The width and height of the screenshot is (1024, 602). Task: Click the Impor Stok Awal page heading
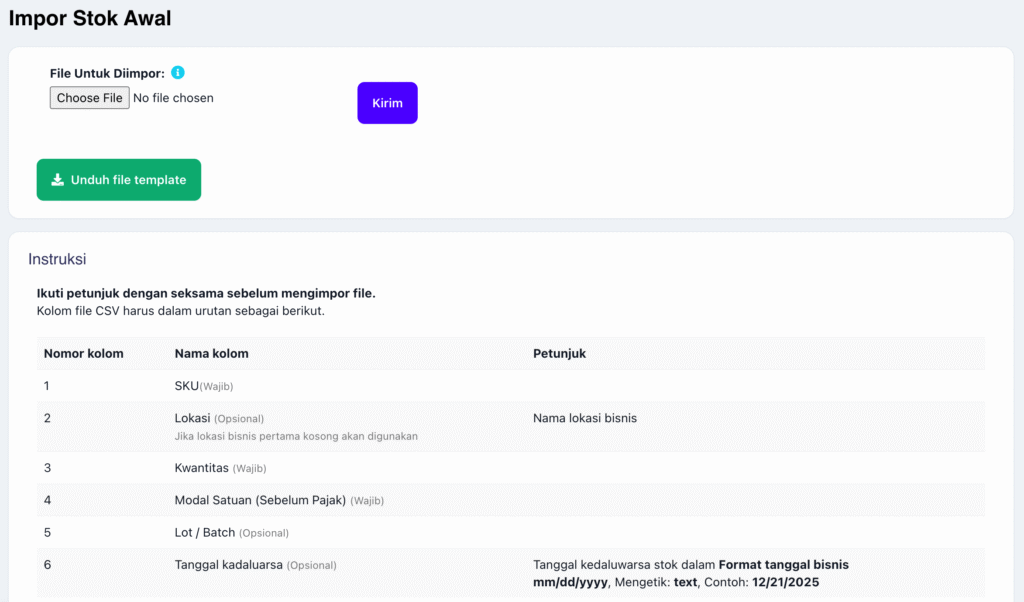(90, 18)
